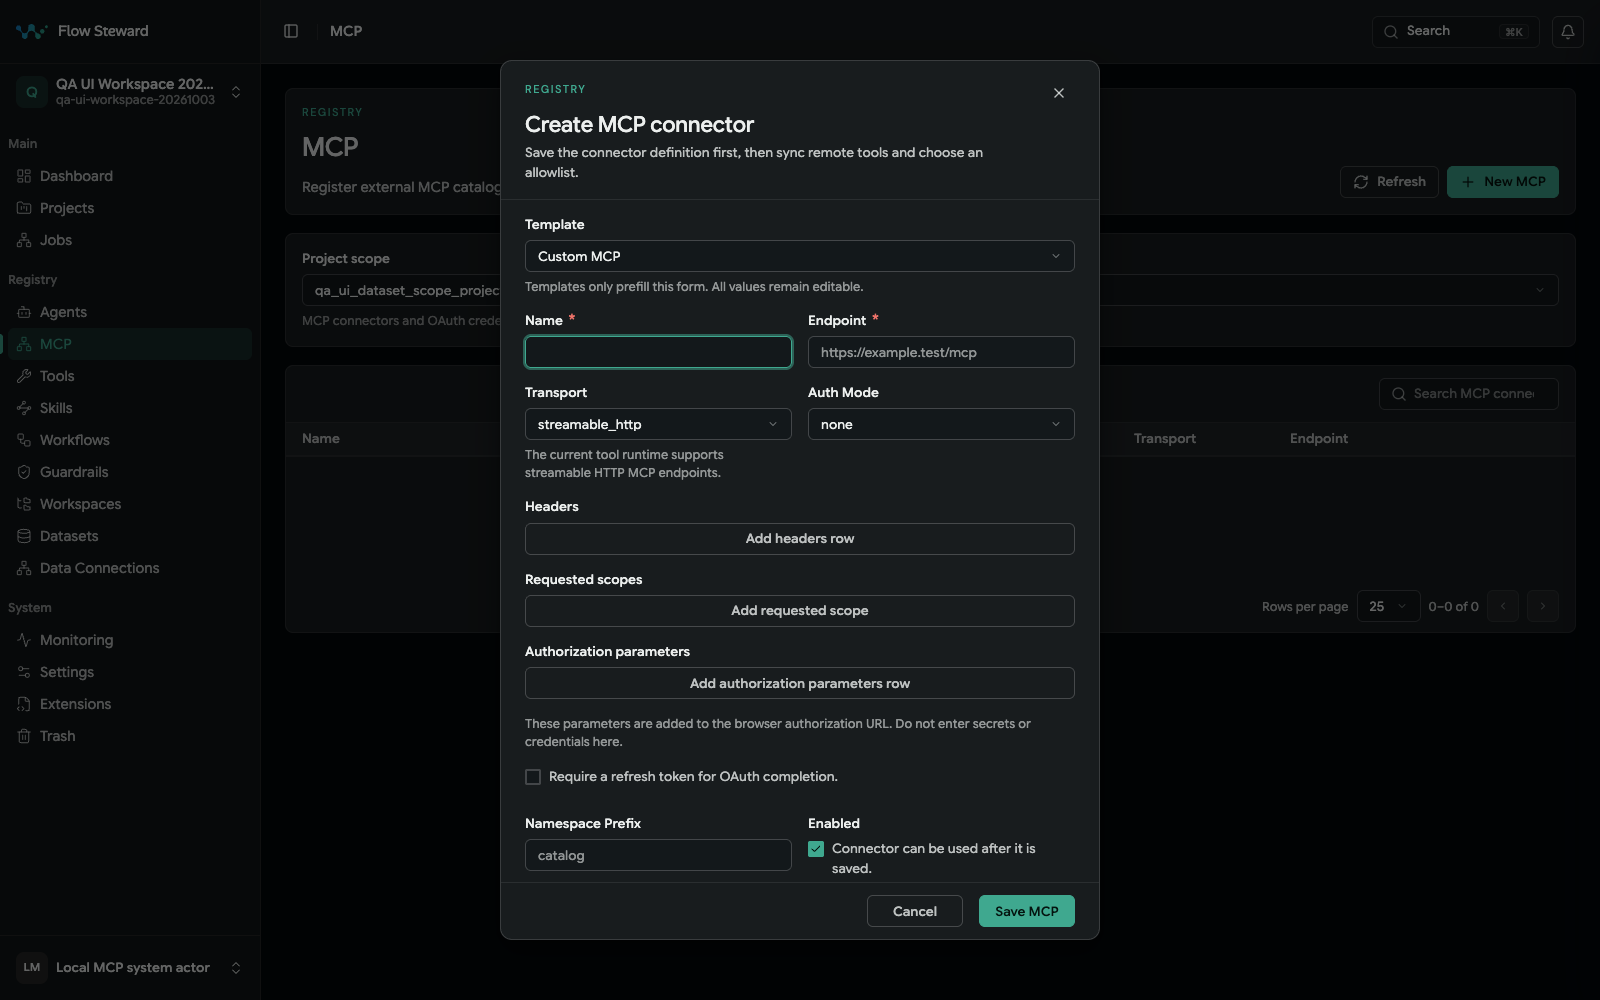Screen dimensions: 1600x1000
Task: Open the MCP sidebar item
Action: pos(130,344)
